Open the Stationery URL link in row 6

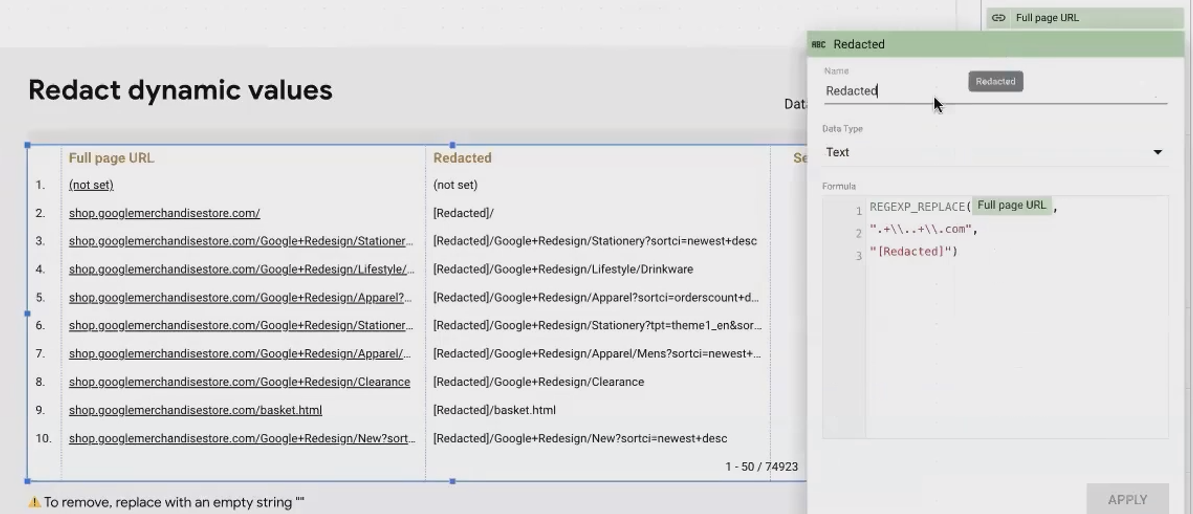click(242, 325)
